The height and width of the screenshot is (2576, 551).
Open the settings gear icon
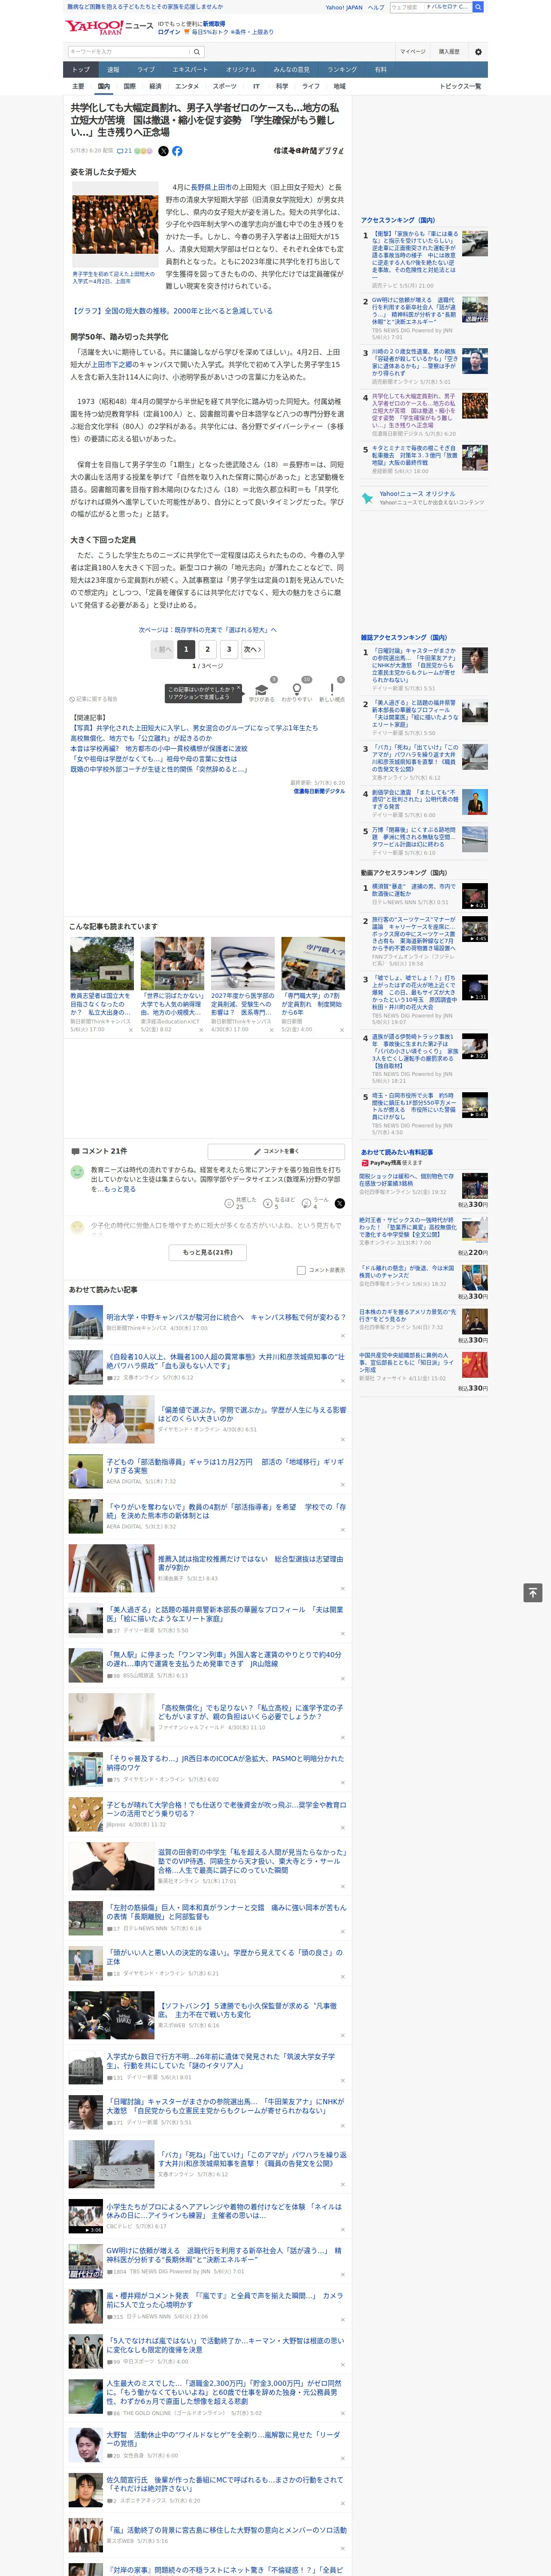[x=478, y=51]
